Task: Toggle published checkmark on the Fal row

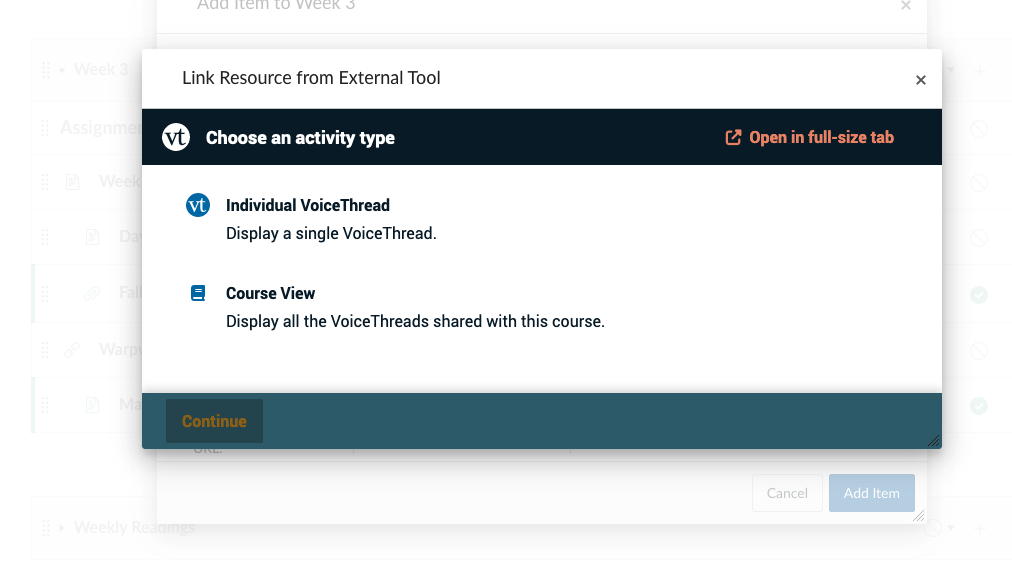Action: 979,295
